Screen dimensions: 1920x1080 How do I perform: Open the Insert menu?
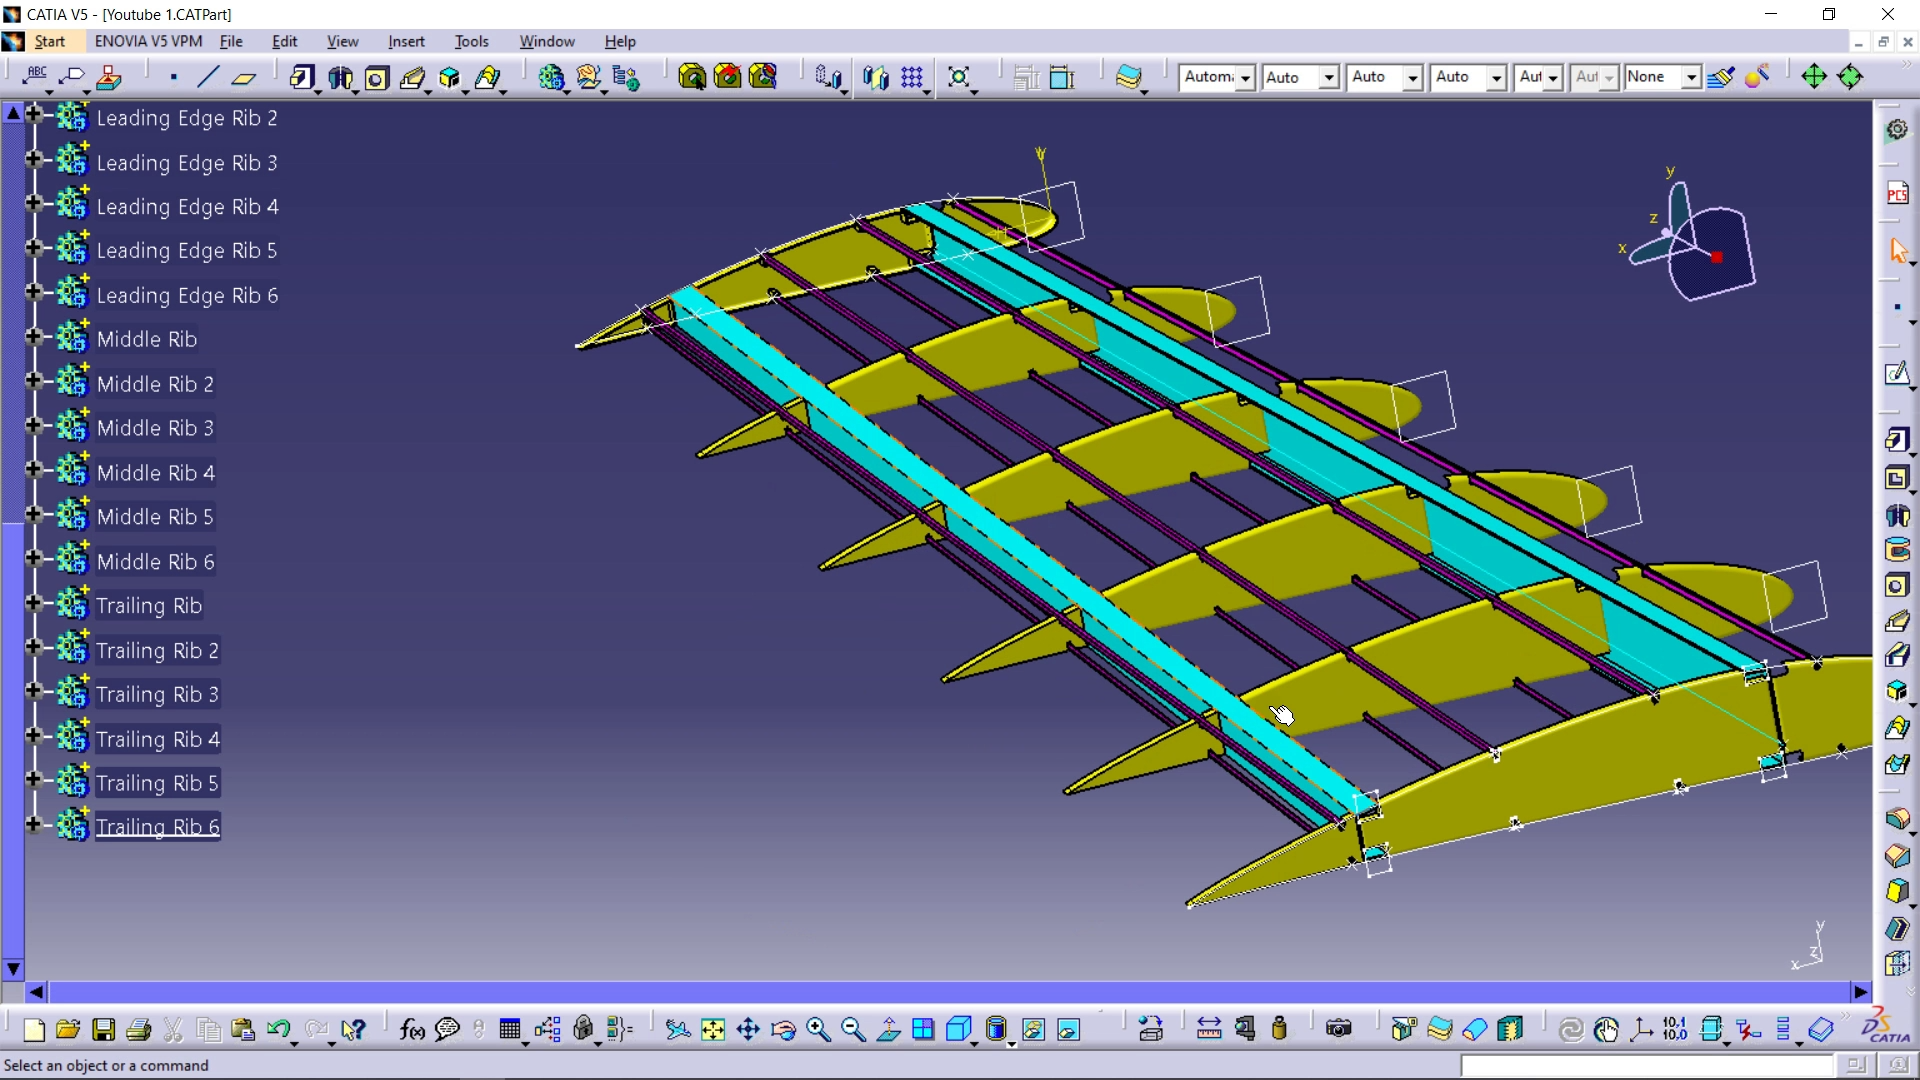(406, 41)
